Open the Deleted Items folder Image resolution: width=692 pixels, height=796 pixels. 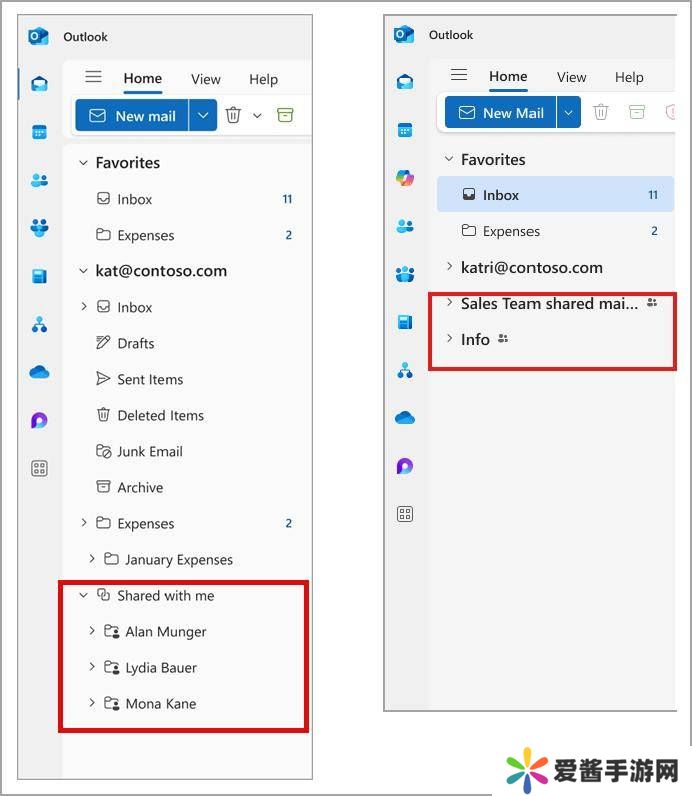click(x=160, y=415)
